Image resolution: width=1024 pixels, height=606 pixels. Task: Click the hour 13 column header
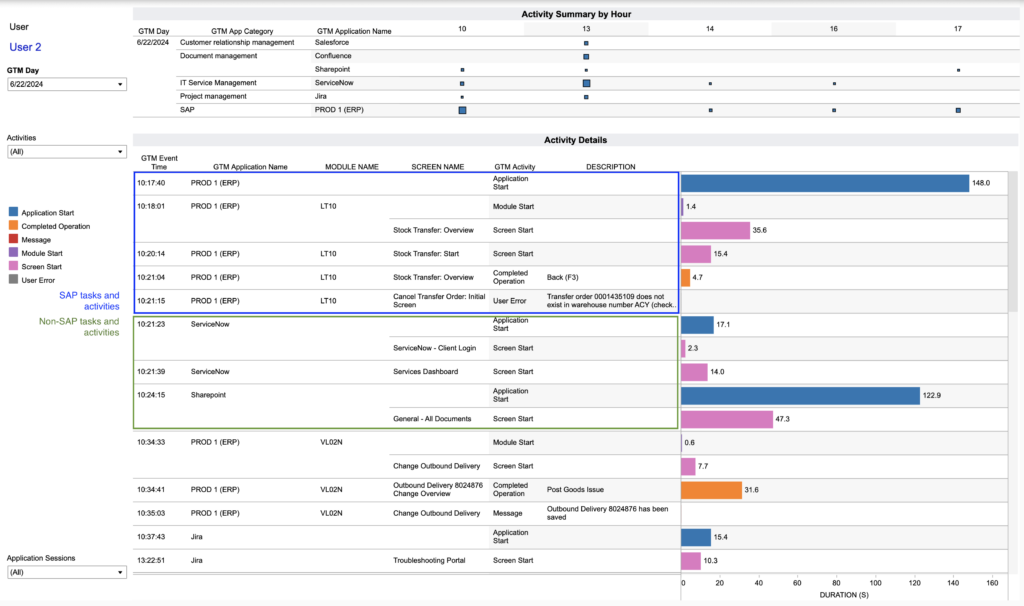point(586,29)
